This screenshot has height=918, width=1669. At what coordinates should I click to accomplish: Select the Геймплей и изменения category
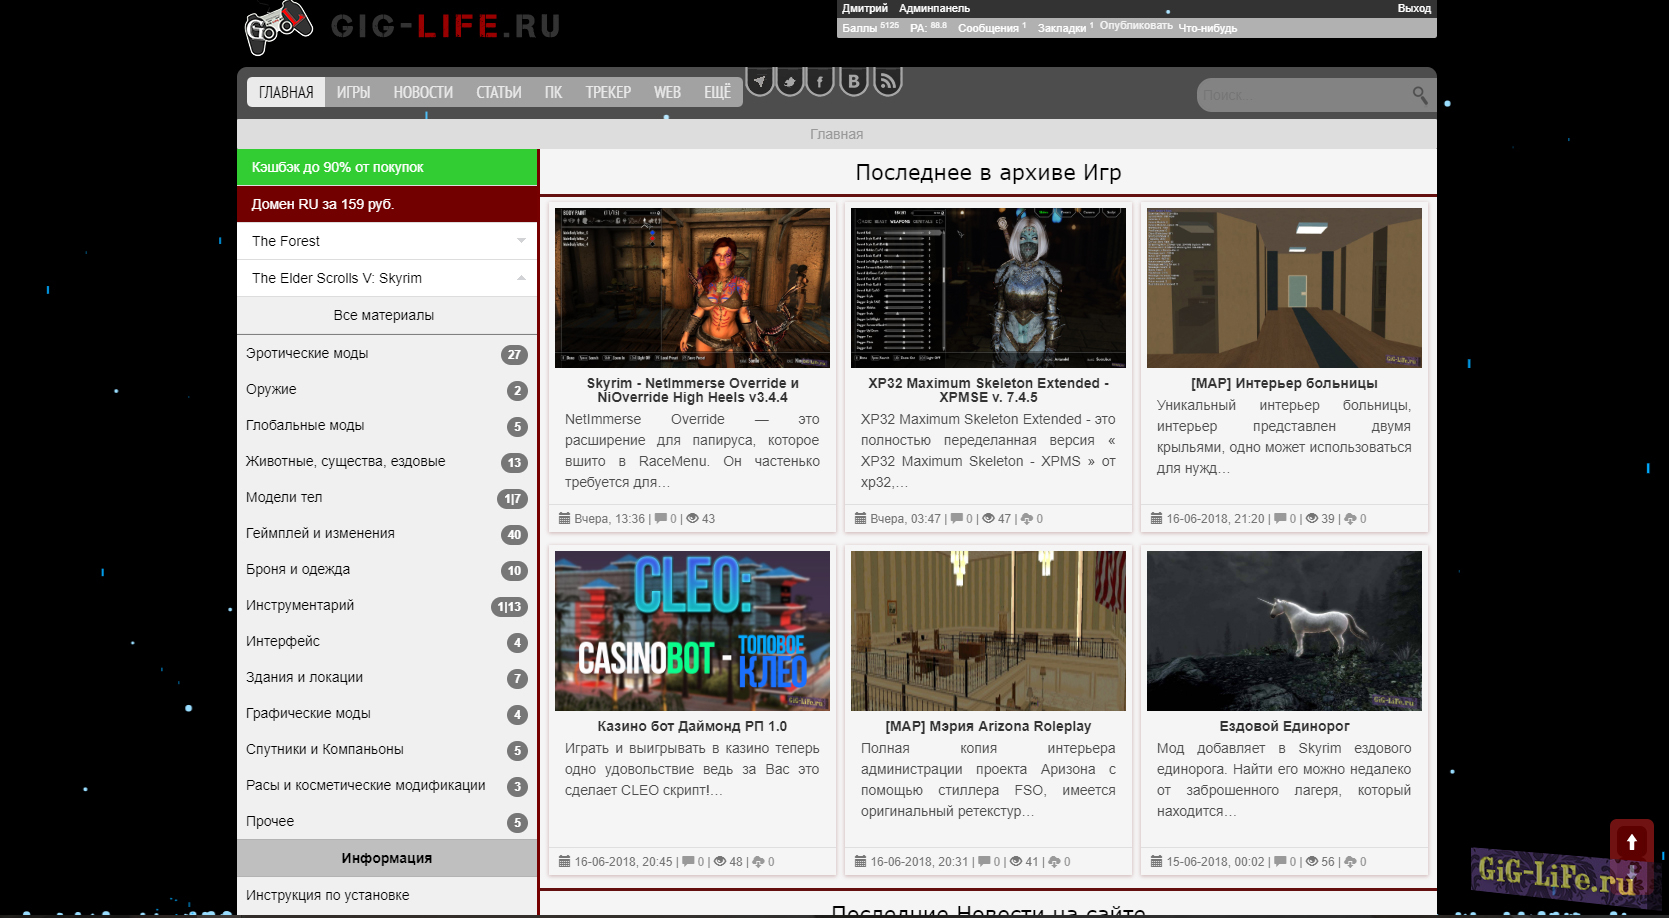320,533
